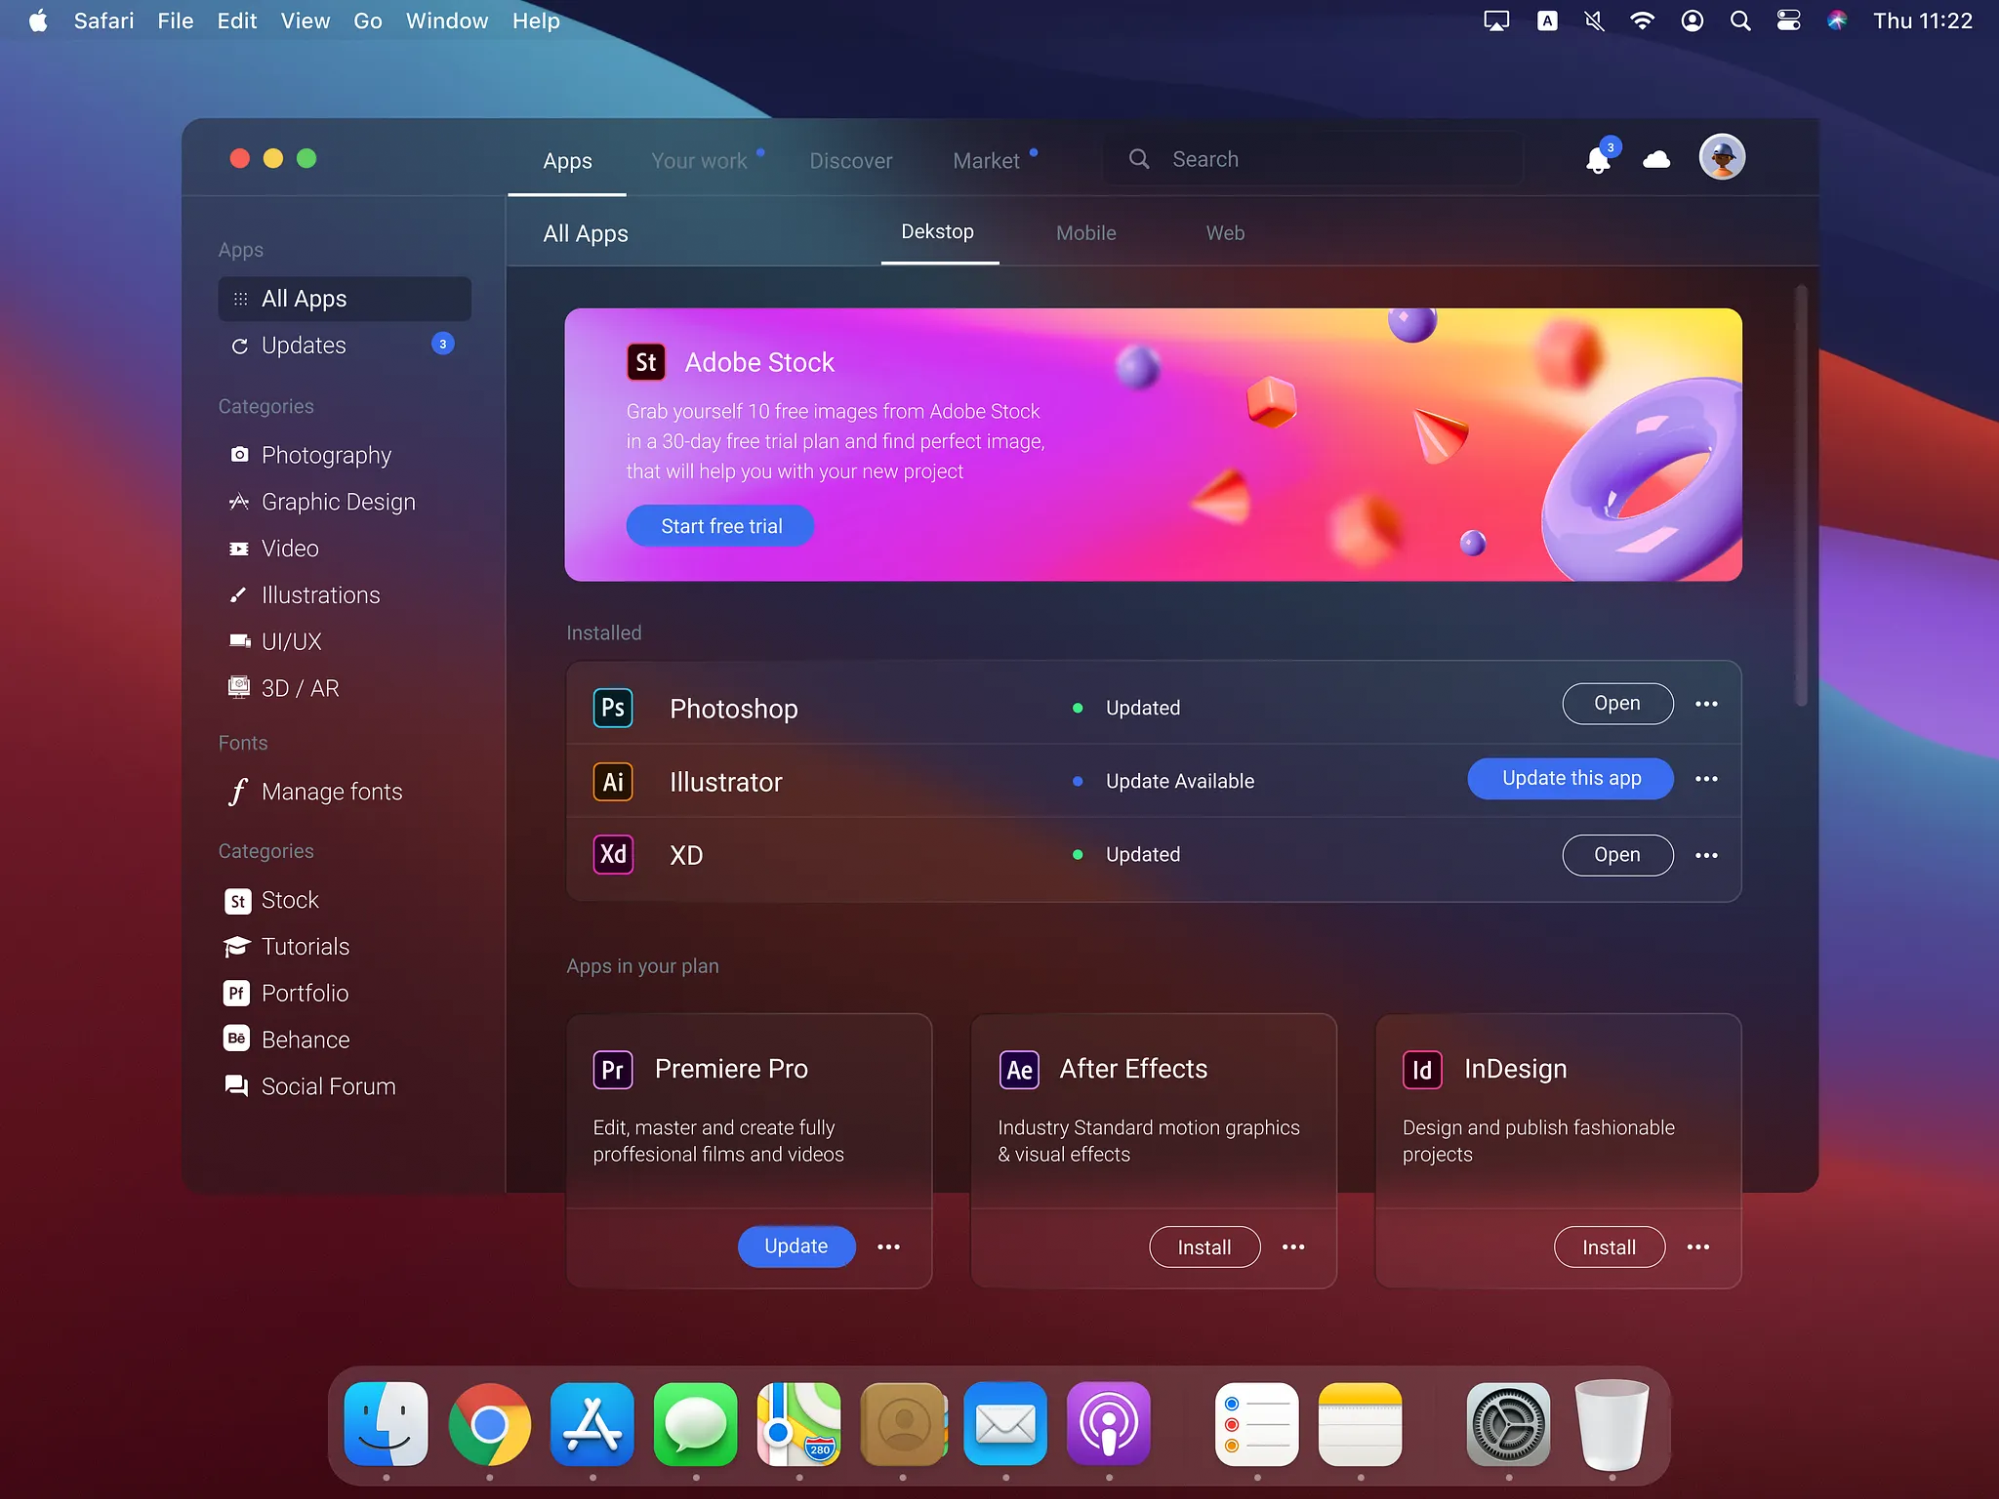Click into the Search field

1330,159
